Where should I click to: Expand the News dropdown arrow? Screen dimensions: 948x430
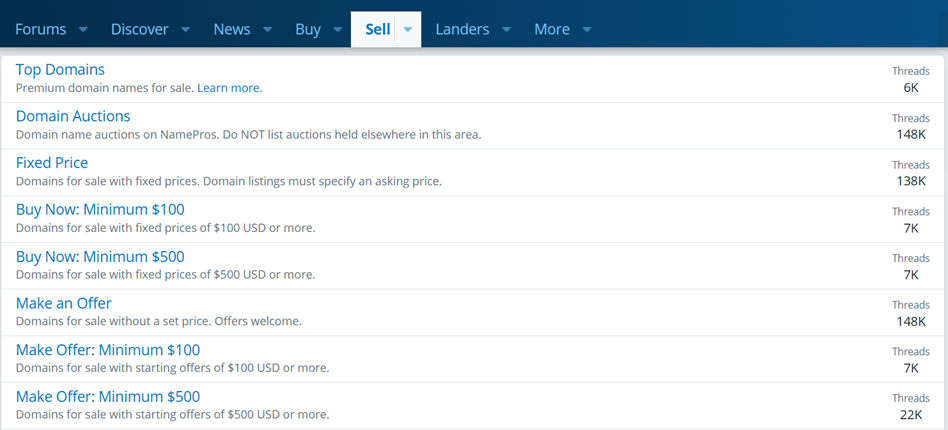(x=267, y=29)
